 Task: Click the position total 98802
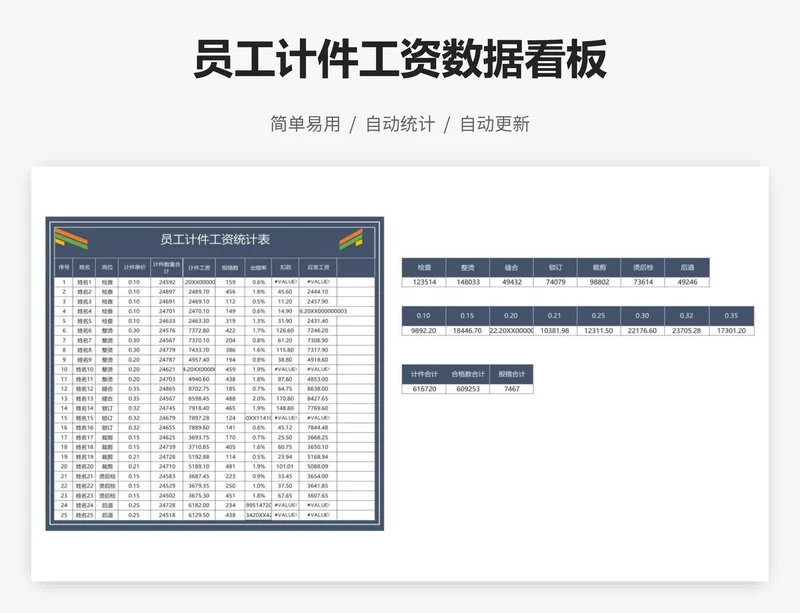(599, 282)
